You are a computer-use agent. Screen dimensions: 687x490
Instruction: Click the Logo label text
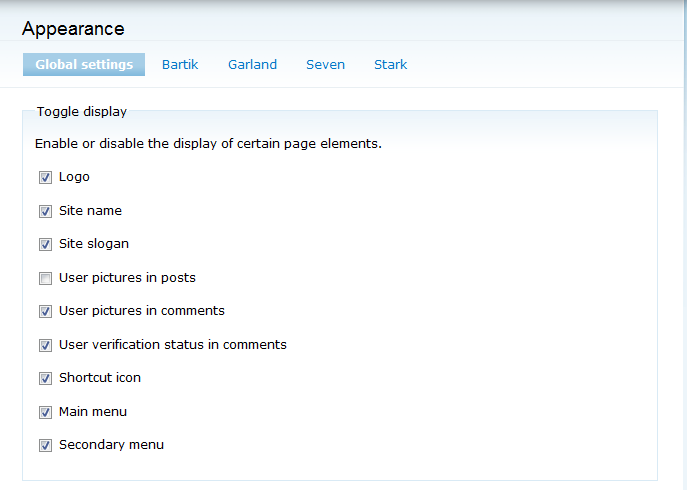click(74, 177)
